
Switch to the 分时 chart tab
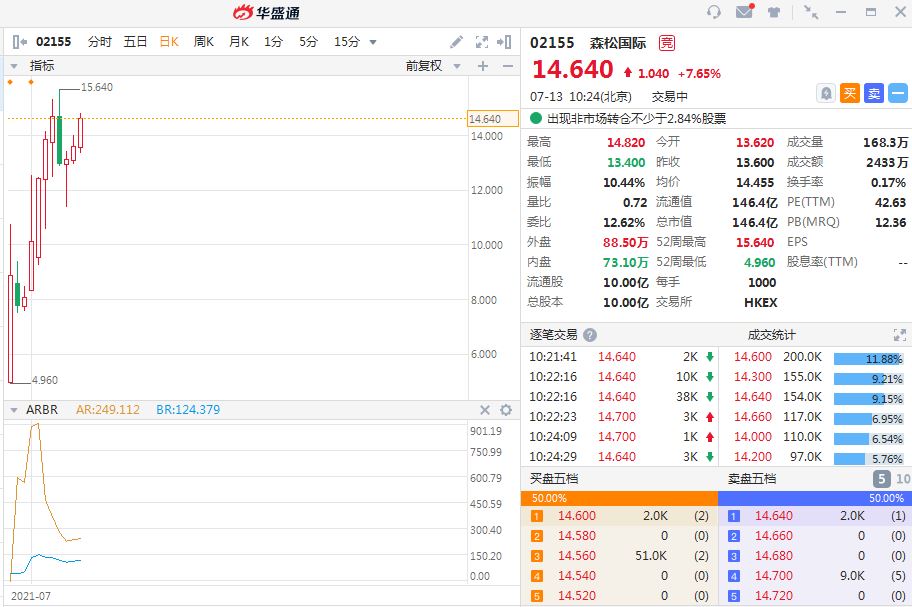click(100, 42)
